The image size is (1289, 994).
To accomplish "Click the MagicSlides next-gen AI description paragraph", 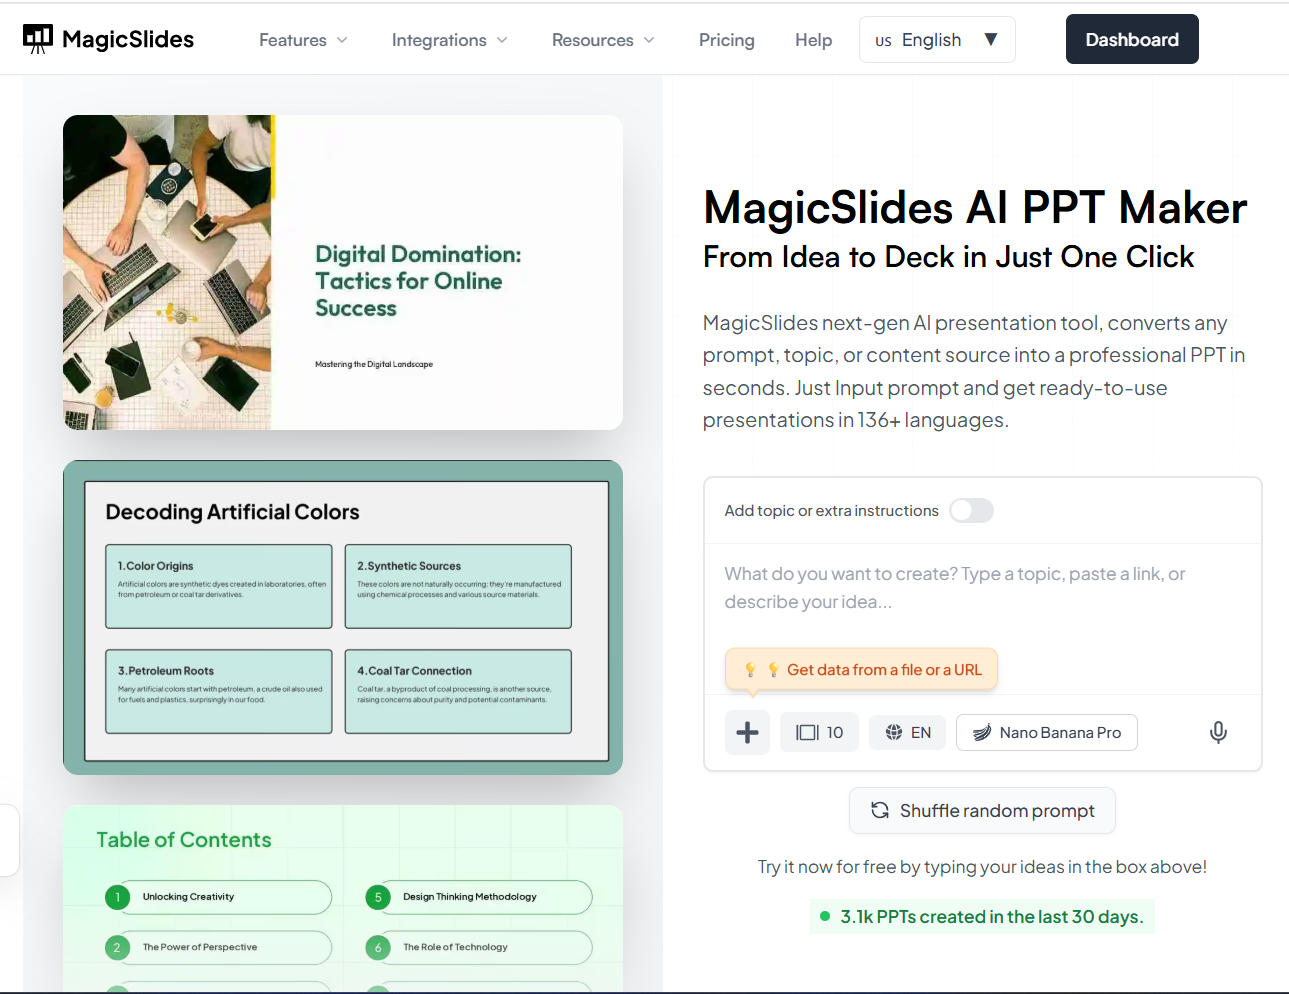I will pos(975,371).
